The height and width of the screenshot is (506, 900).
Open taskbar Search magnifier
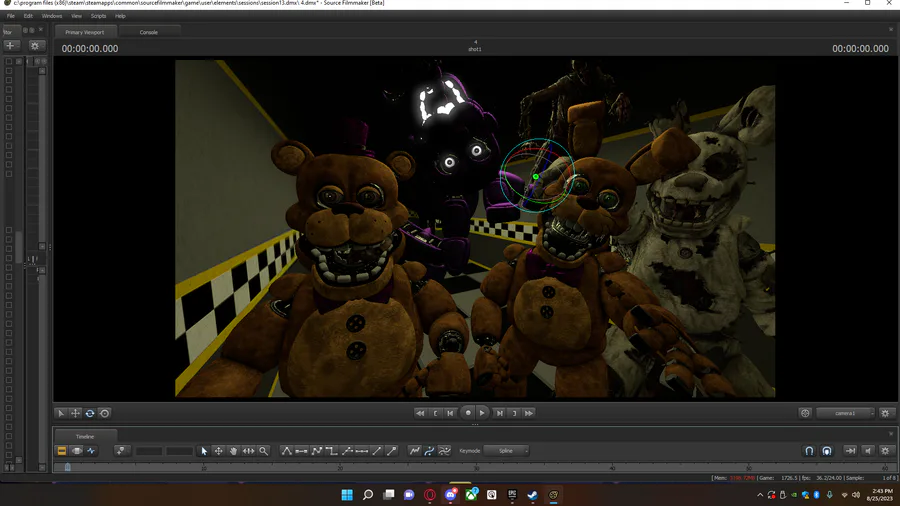368,495
